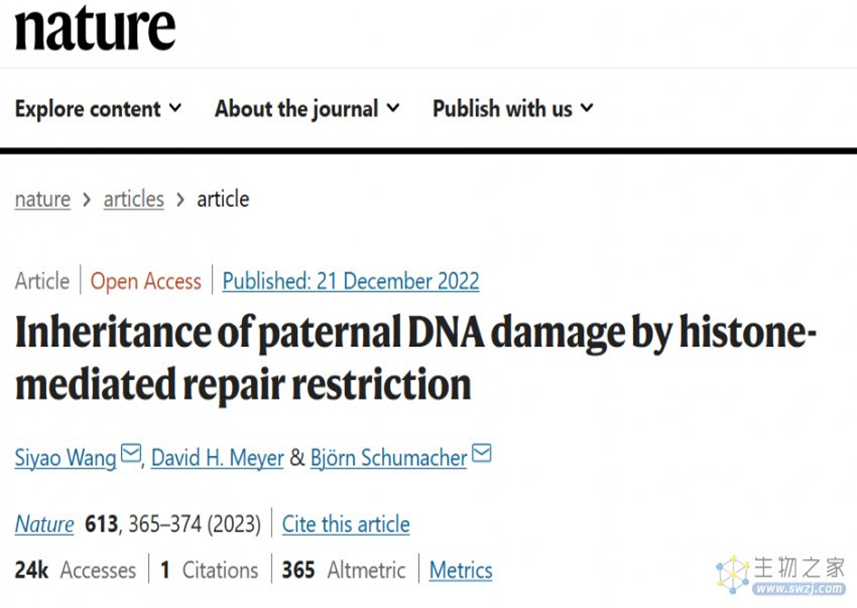
Task: Open the Publish with us menu
Action: (x=513, y=108)
